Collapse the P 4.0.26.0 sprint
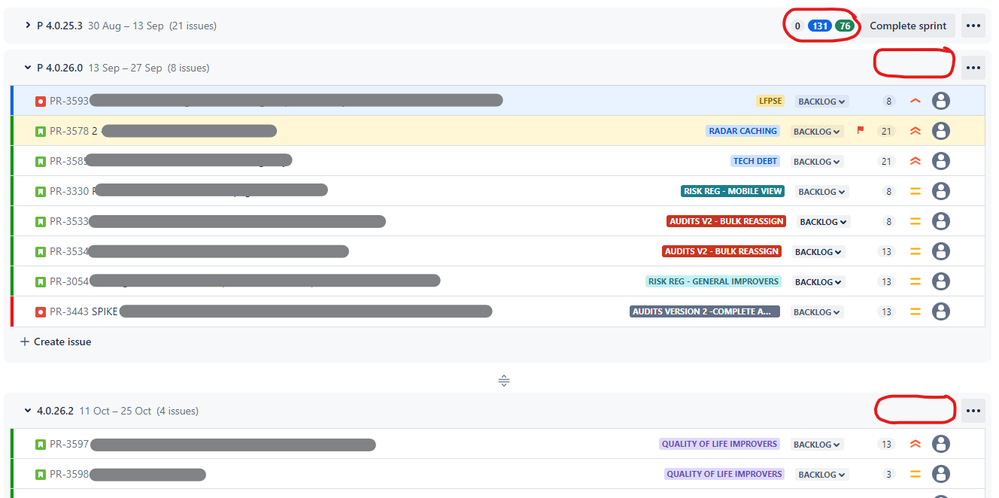This screenshot has width=999, height=498. (x=27, y=67)
